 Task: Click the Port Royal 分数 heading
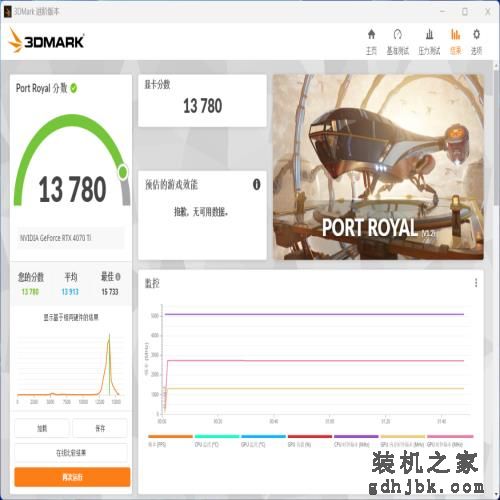(42, 88)
